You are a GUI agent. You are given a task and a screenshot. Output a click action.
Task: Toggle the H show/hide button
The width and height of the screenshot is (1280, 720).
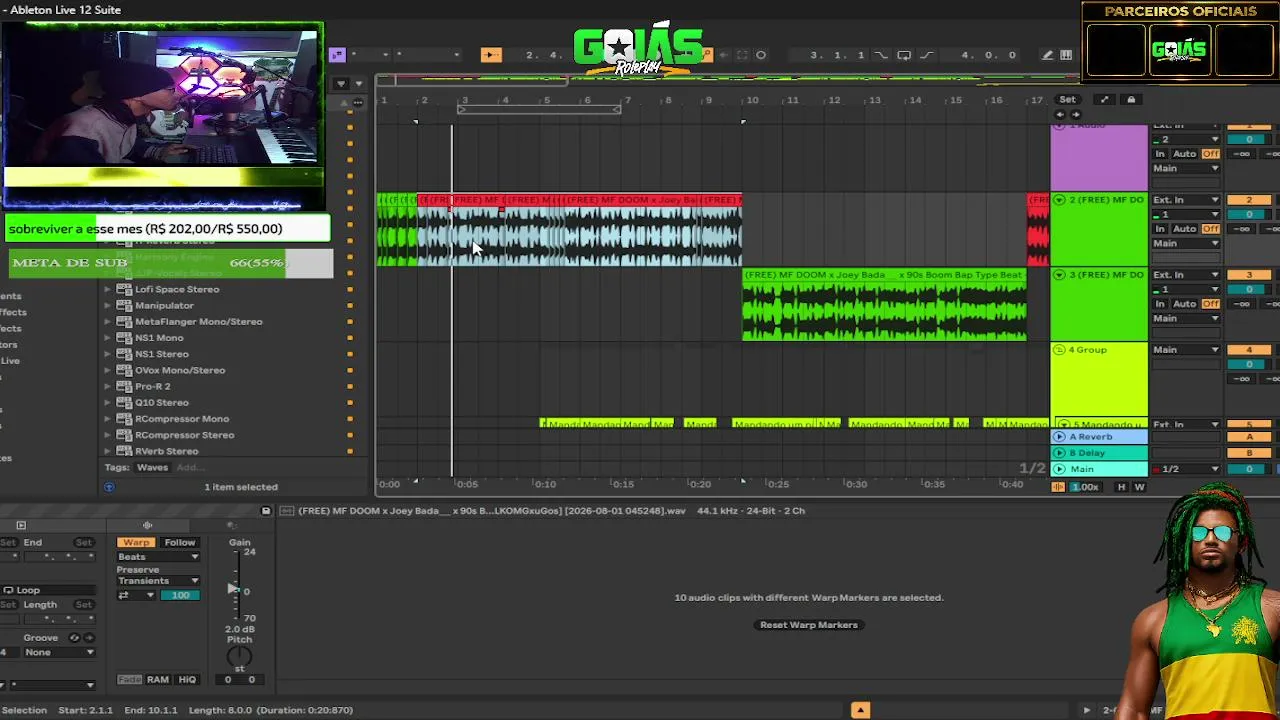pos(1121,487)
